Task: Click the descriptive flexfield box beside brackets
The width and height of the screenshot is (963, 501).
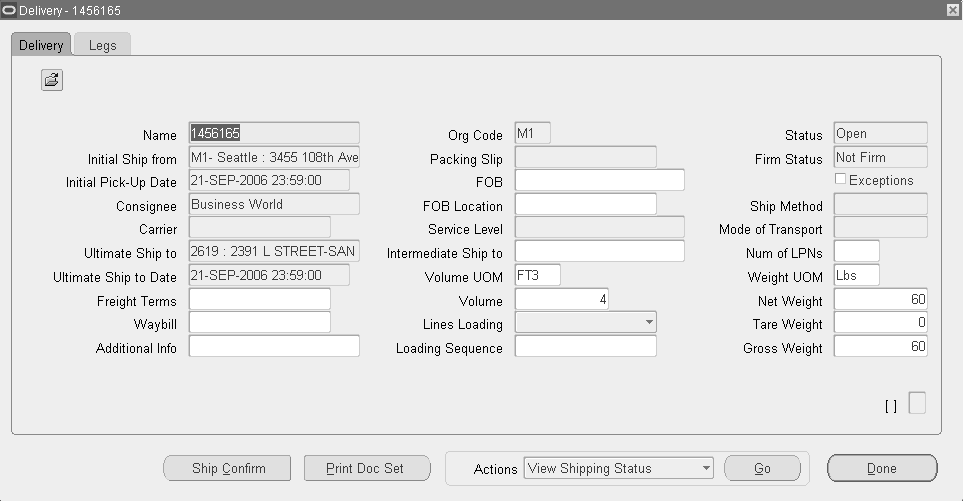Action: (x=916, y=403)
